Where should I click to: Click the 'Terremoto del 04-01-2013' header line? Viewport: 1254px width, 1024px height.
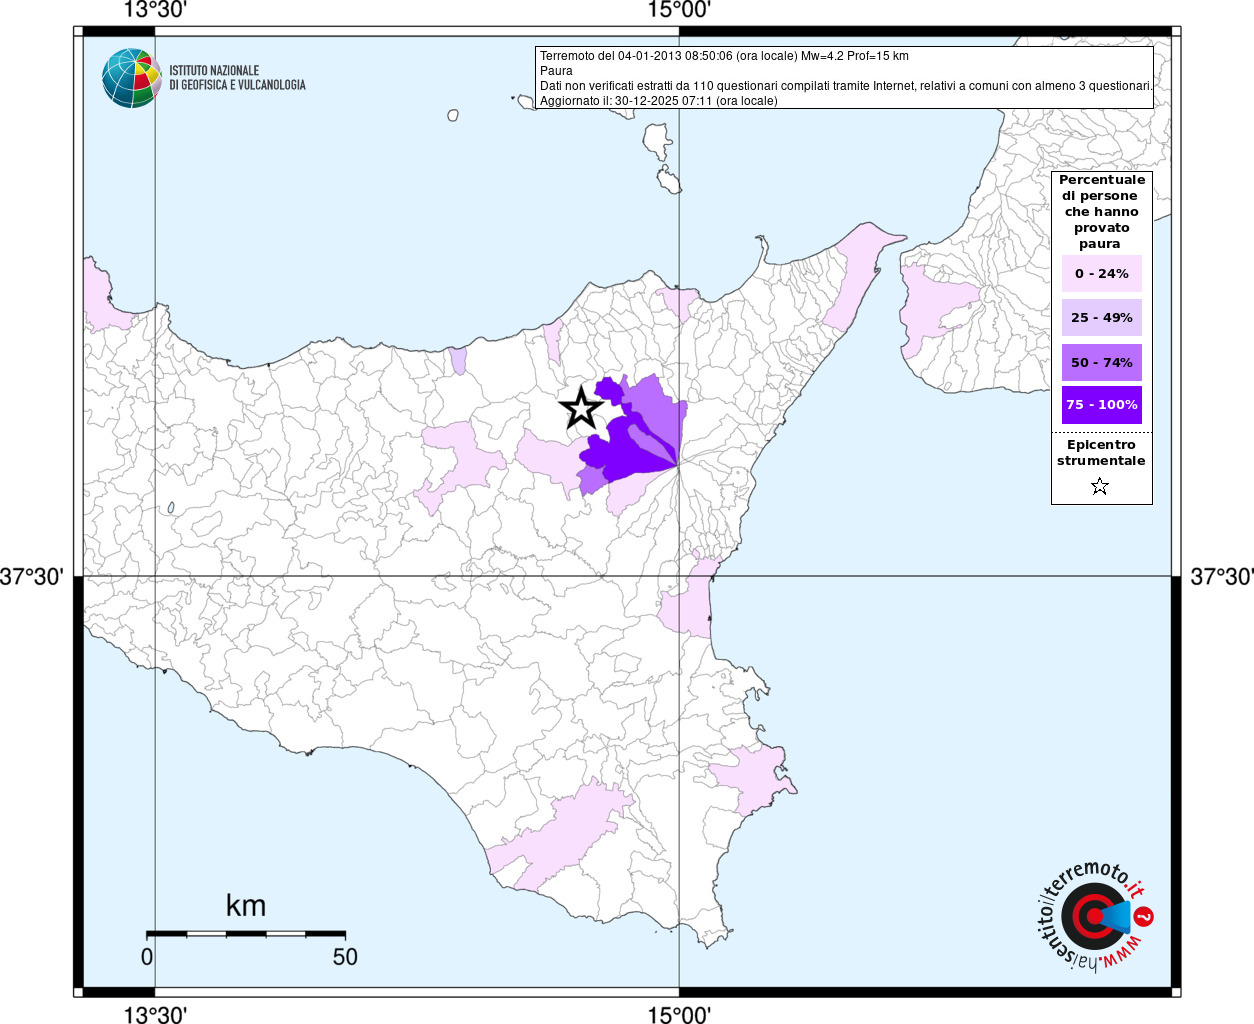(724, 56)
